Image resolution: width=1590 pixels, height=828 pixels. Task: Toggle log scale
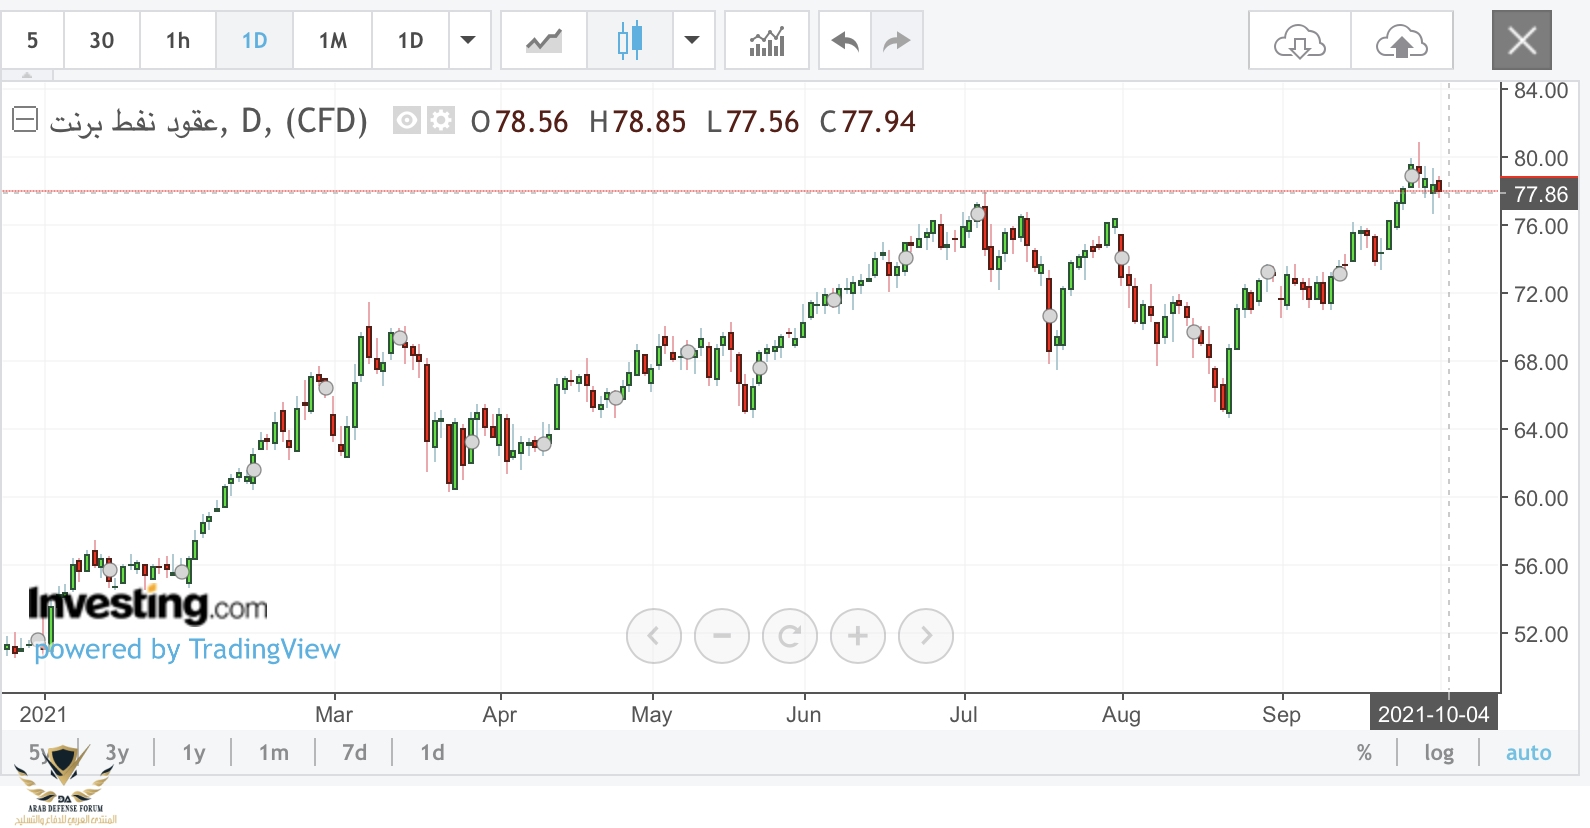(x=1438, y=753)
